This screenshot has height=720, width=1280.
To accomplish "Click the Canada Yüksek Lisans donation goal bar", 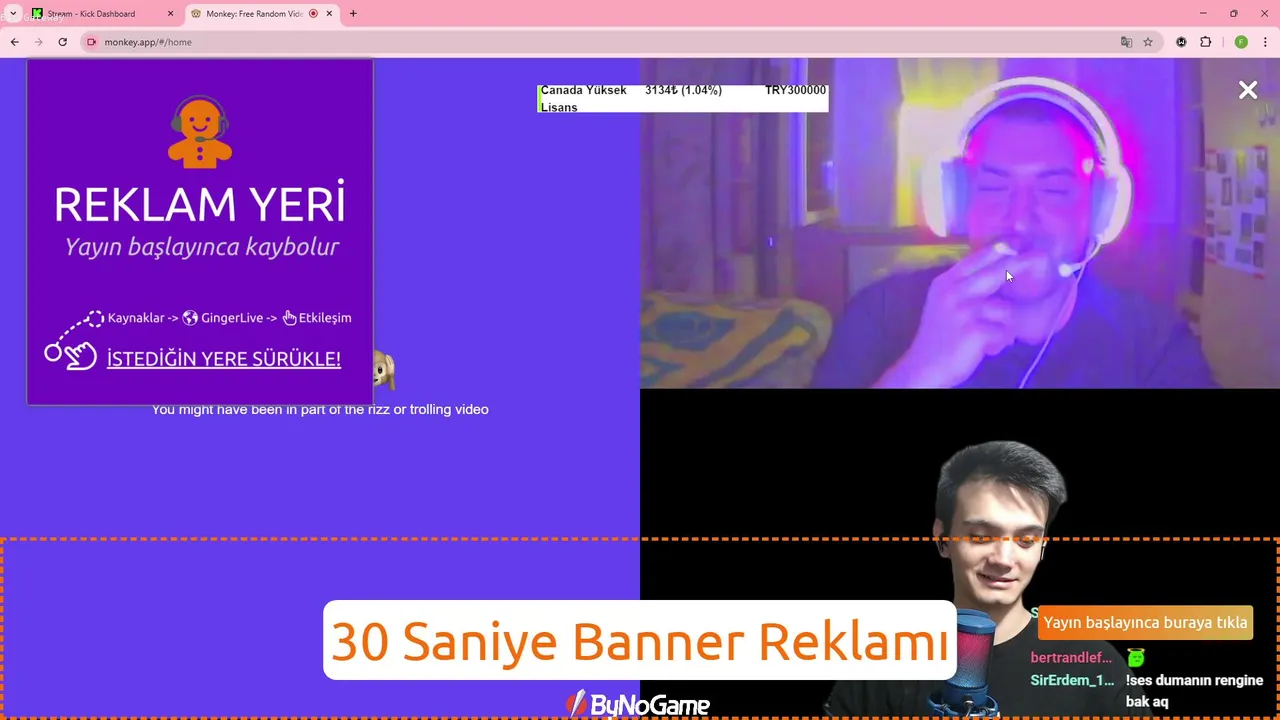I will coord(683,98).
